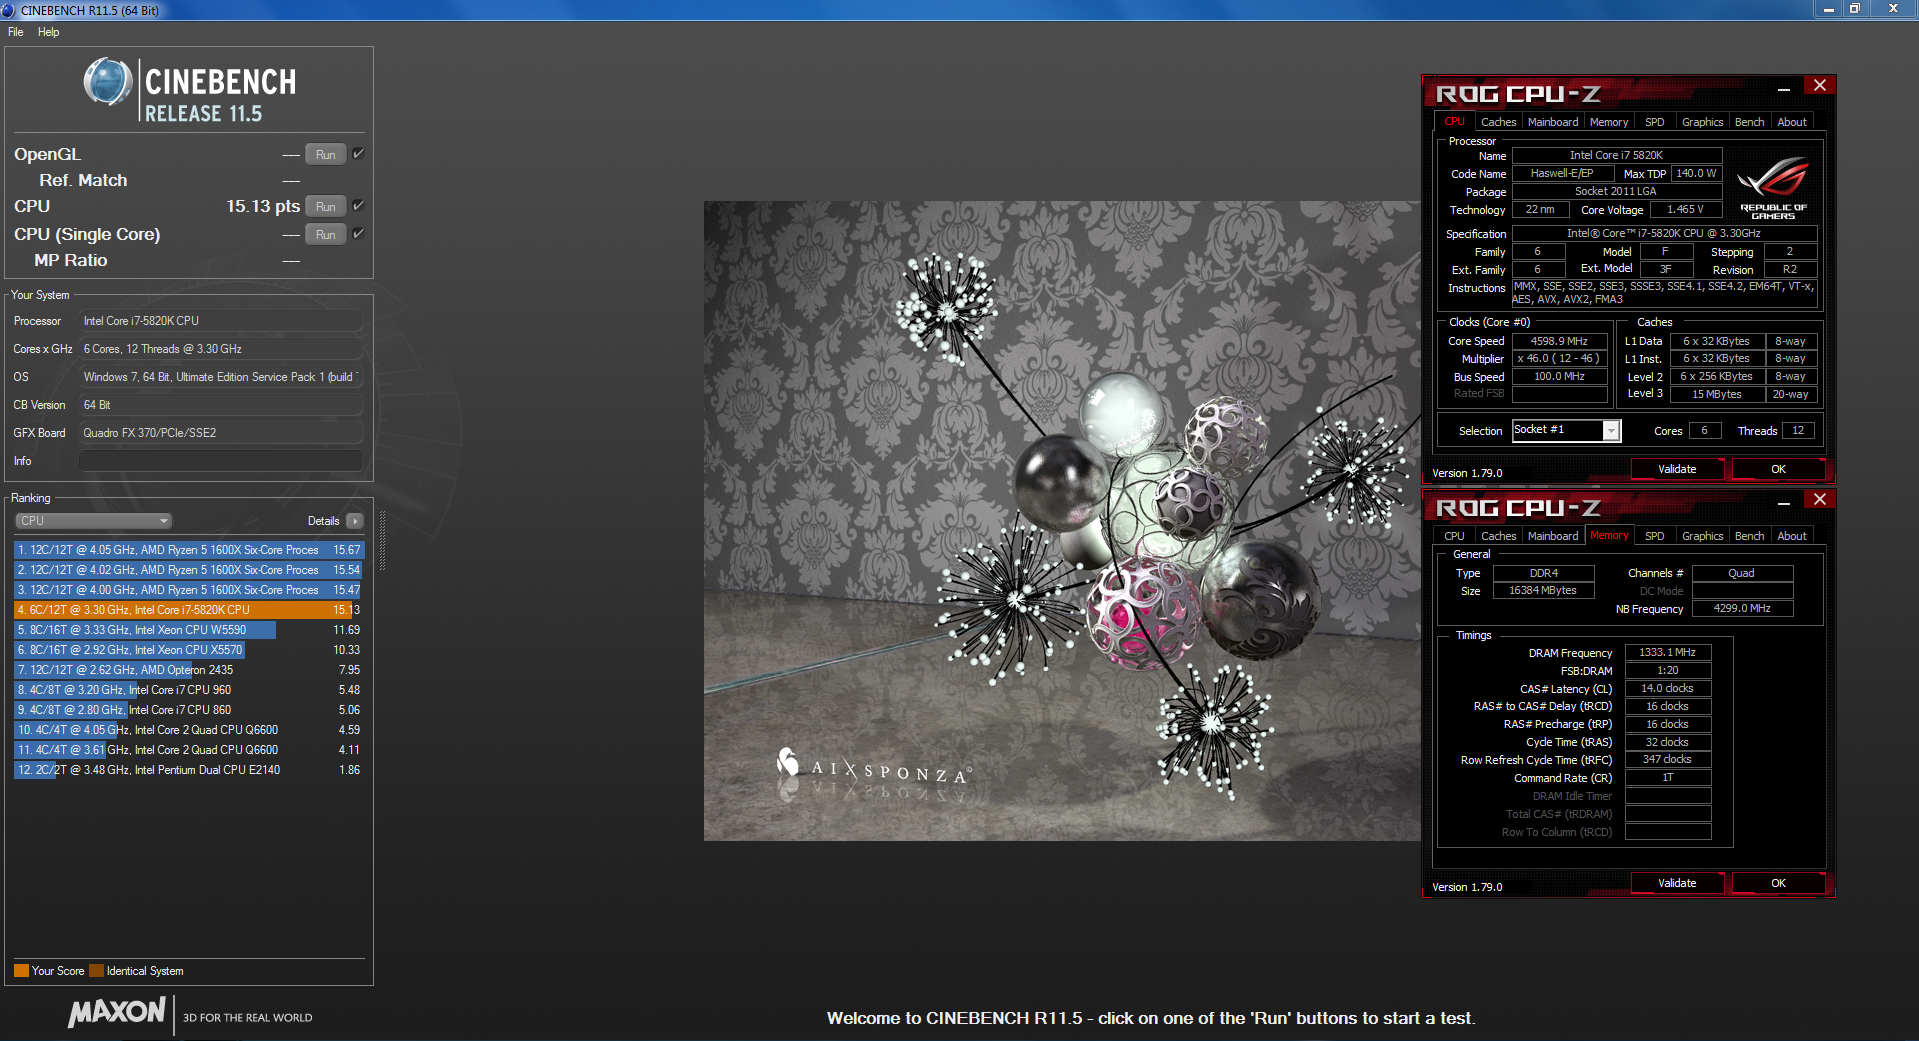Click the brown Identical System legend swatch
This screenshot has height=1041, width=1919.
coord(96,970)
